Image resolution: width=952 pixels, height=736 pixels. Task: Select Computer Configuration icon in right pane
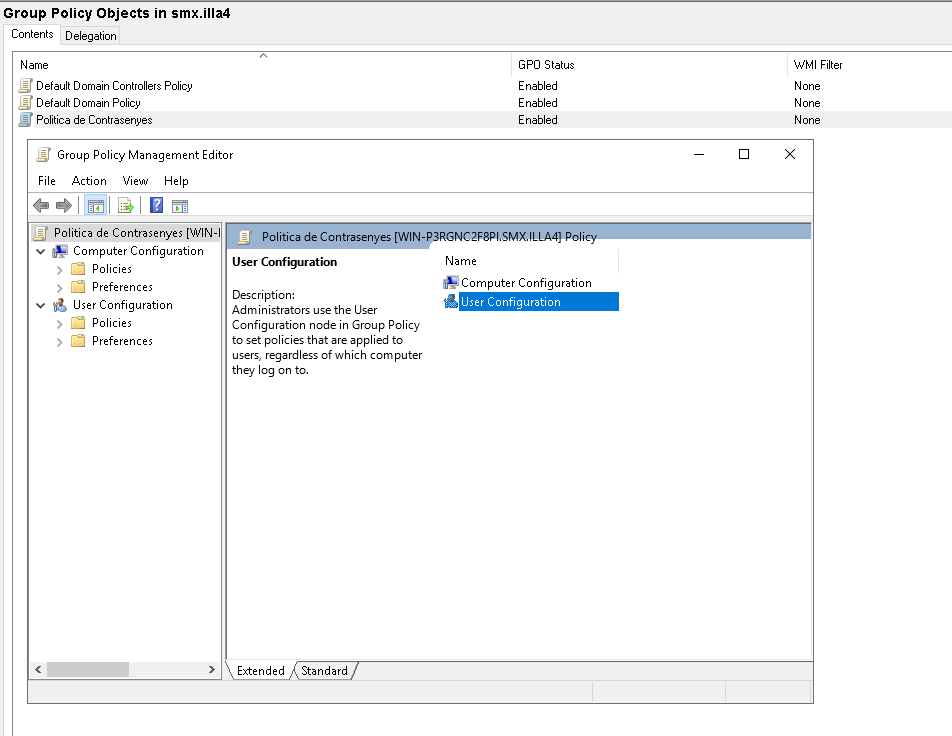click(x=451, y=283)
